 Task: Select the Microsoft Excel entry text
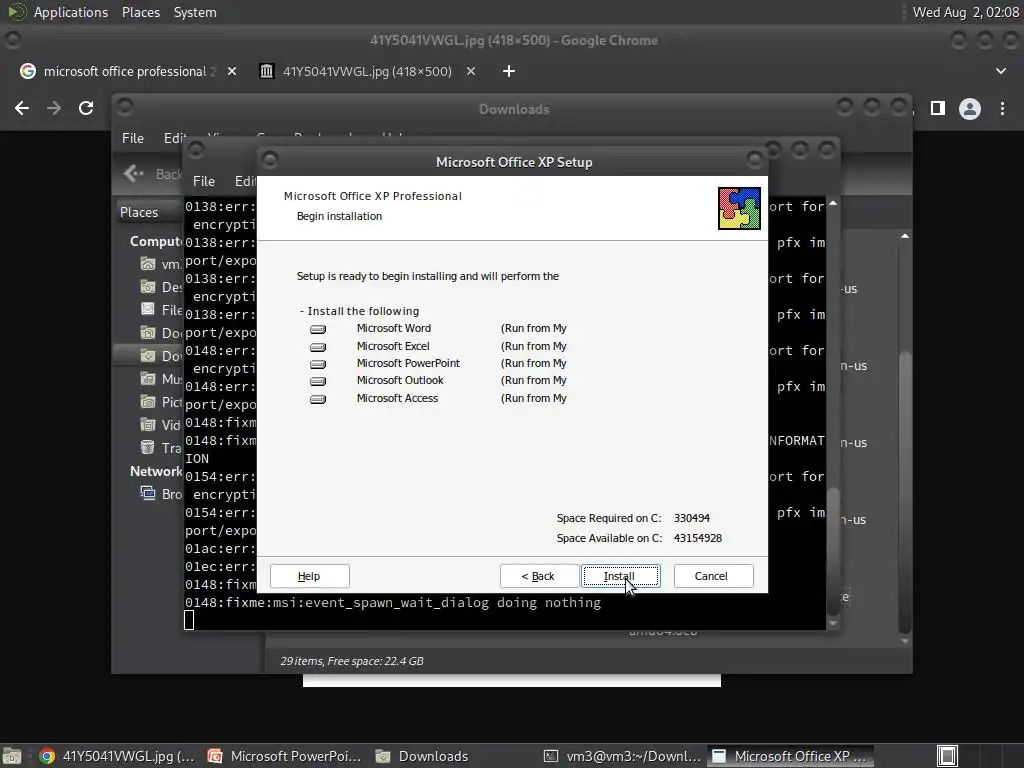point(393,346)
